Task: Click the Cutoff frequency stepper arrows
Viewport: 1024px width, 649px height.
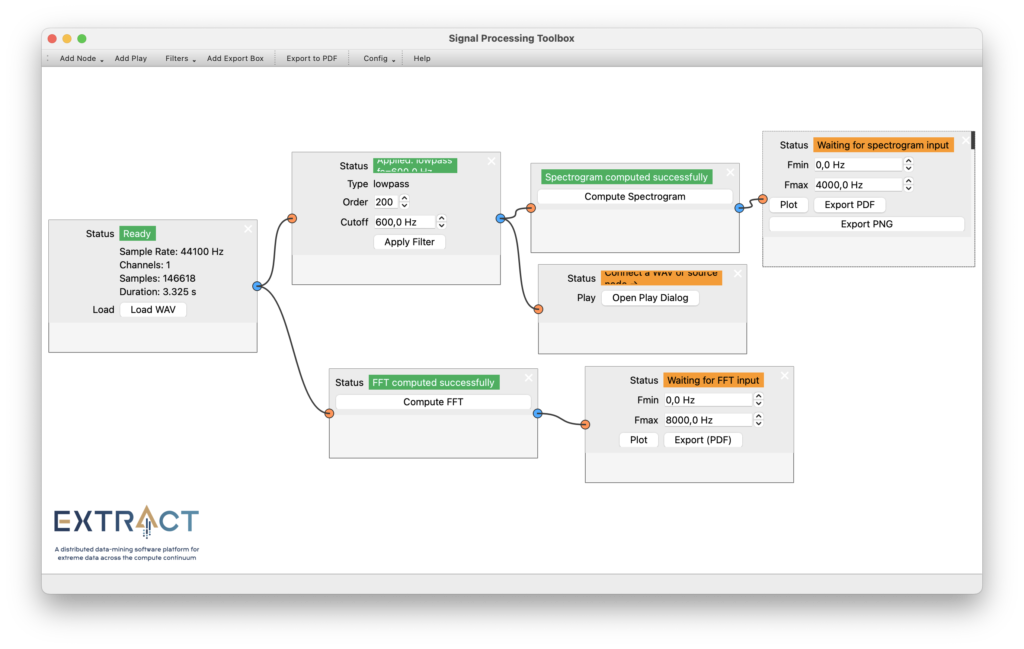Action: coord(441,222)
